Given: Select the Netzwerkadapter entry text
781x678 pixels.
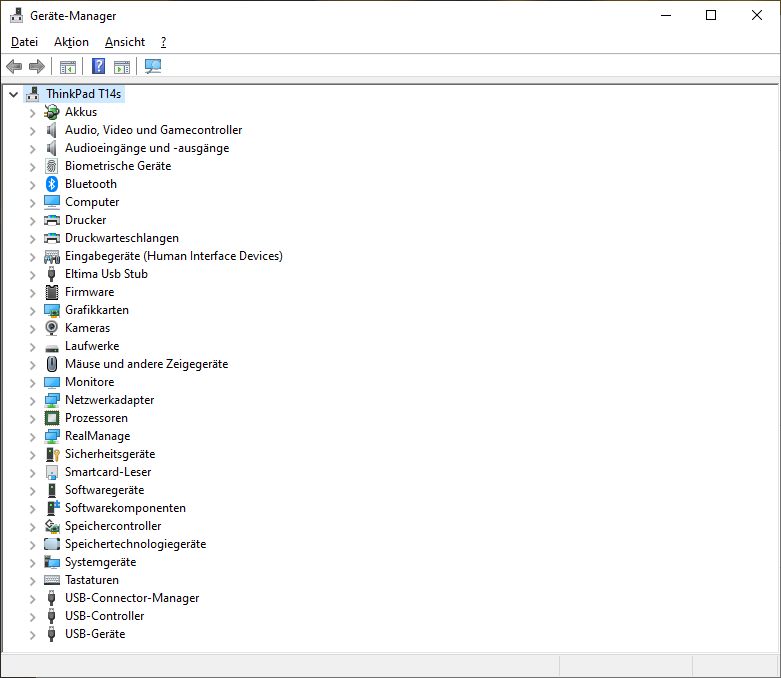Looking at the screenshot, I should point(110,400).
